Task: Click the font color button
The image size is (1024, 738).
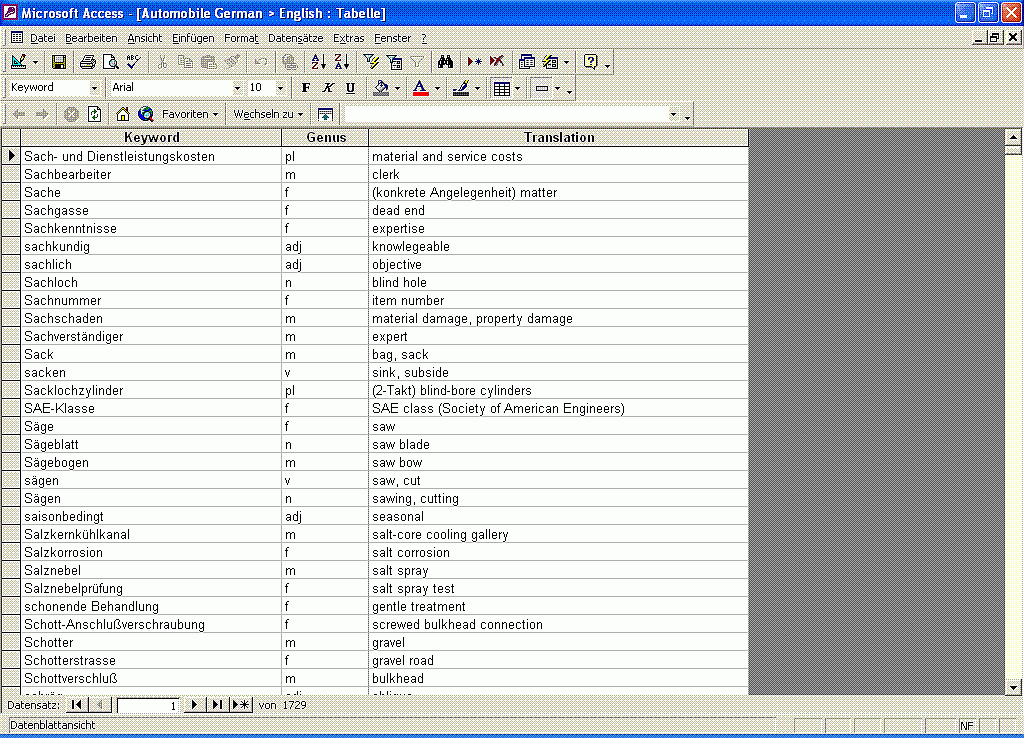Action: (420, 88)
